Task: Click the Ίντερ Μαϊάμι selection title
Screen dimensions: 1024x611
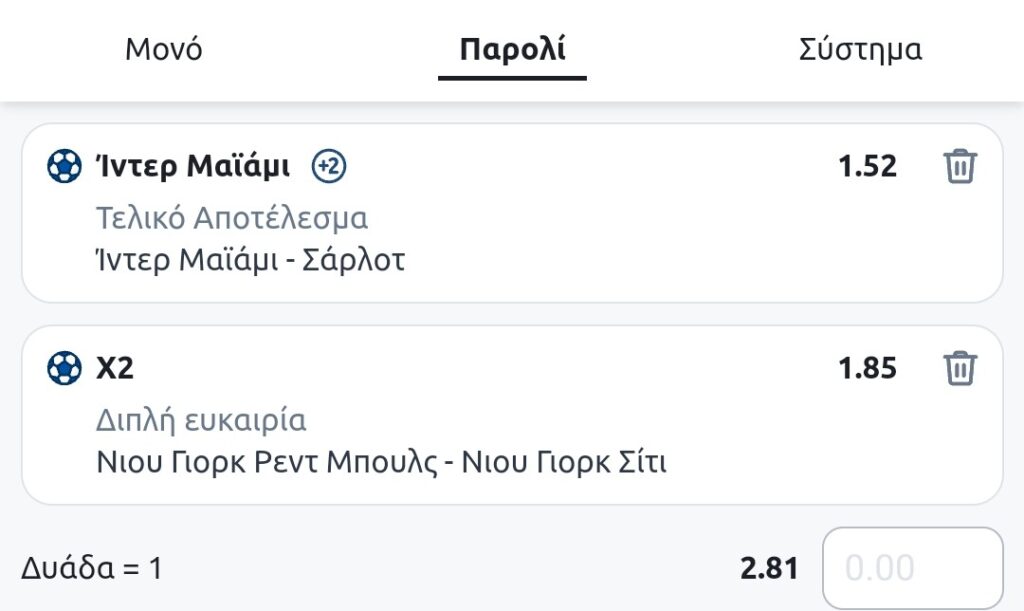Action: (x=193, y=166)
